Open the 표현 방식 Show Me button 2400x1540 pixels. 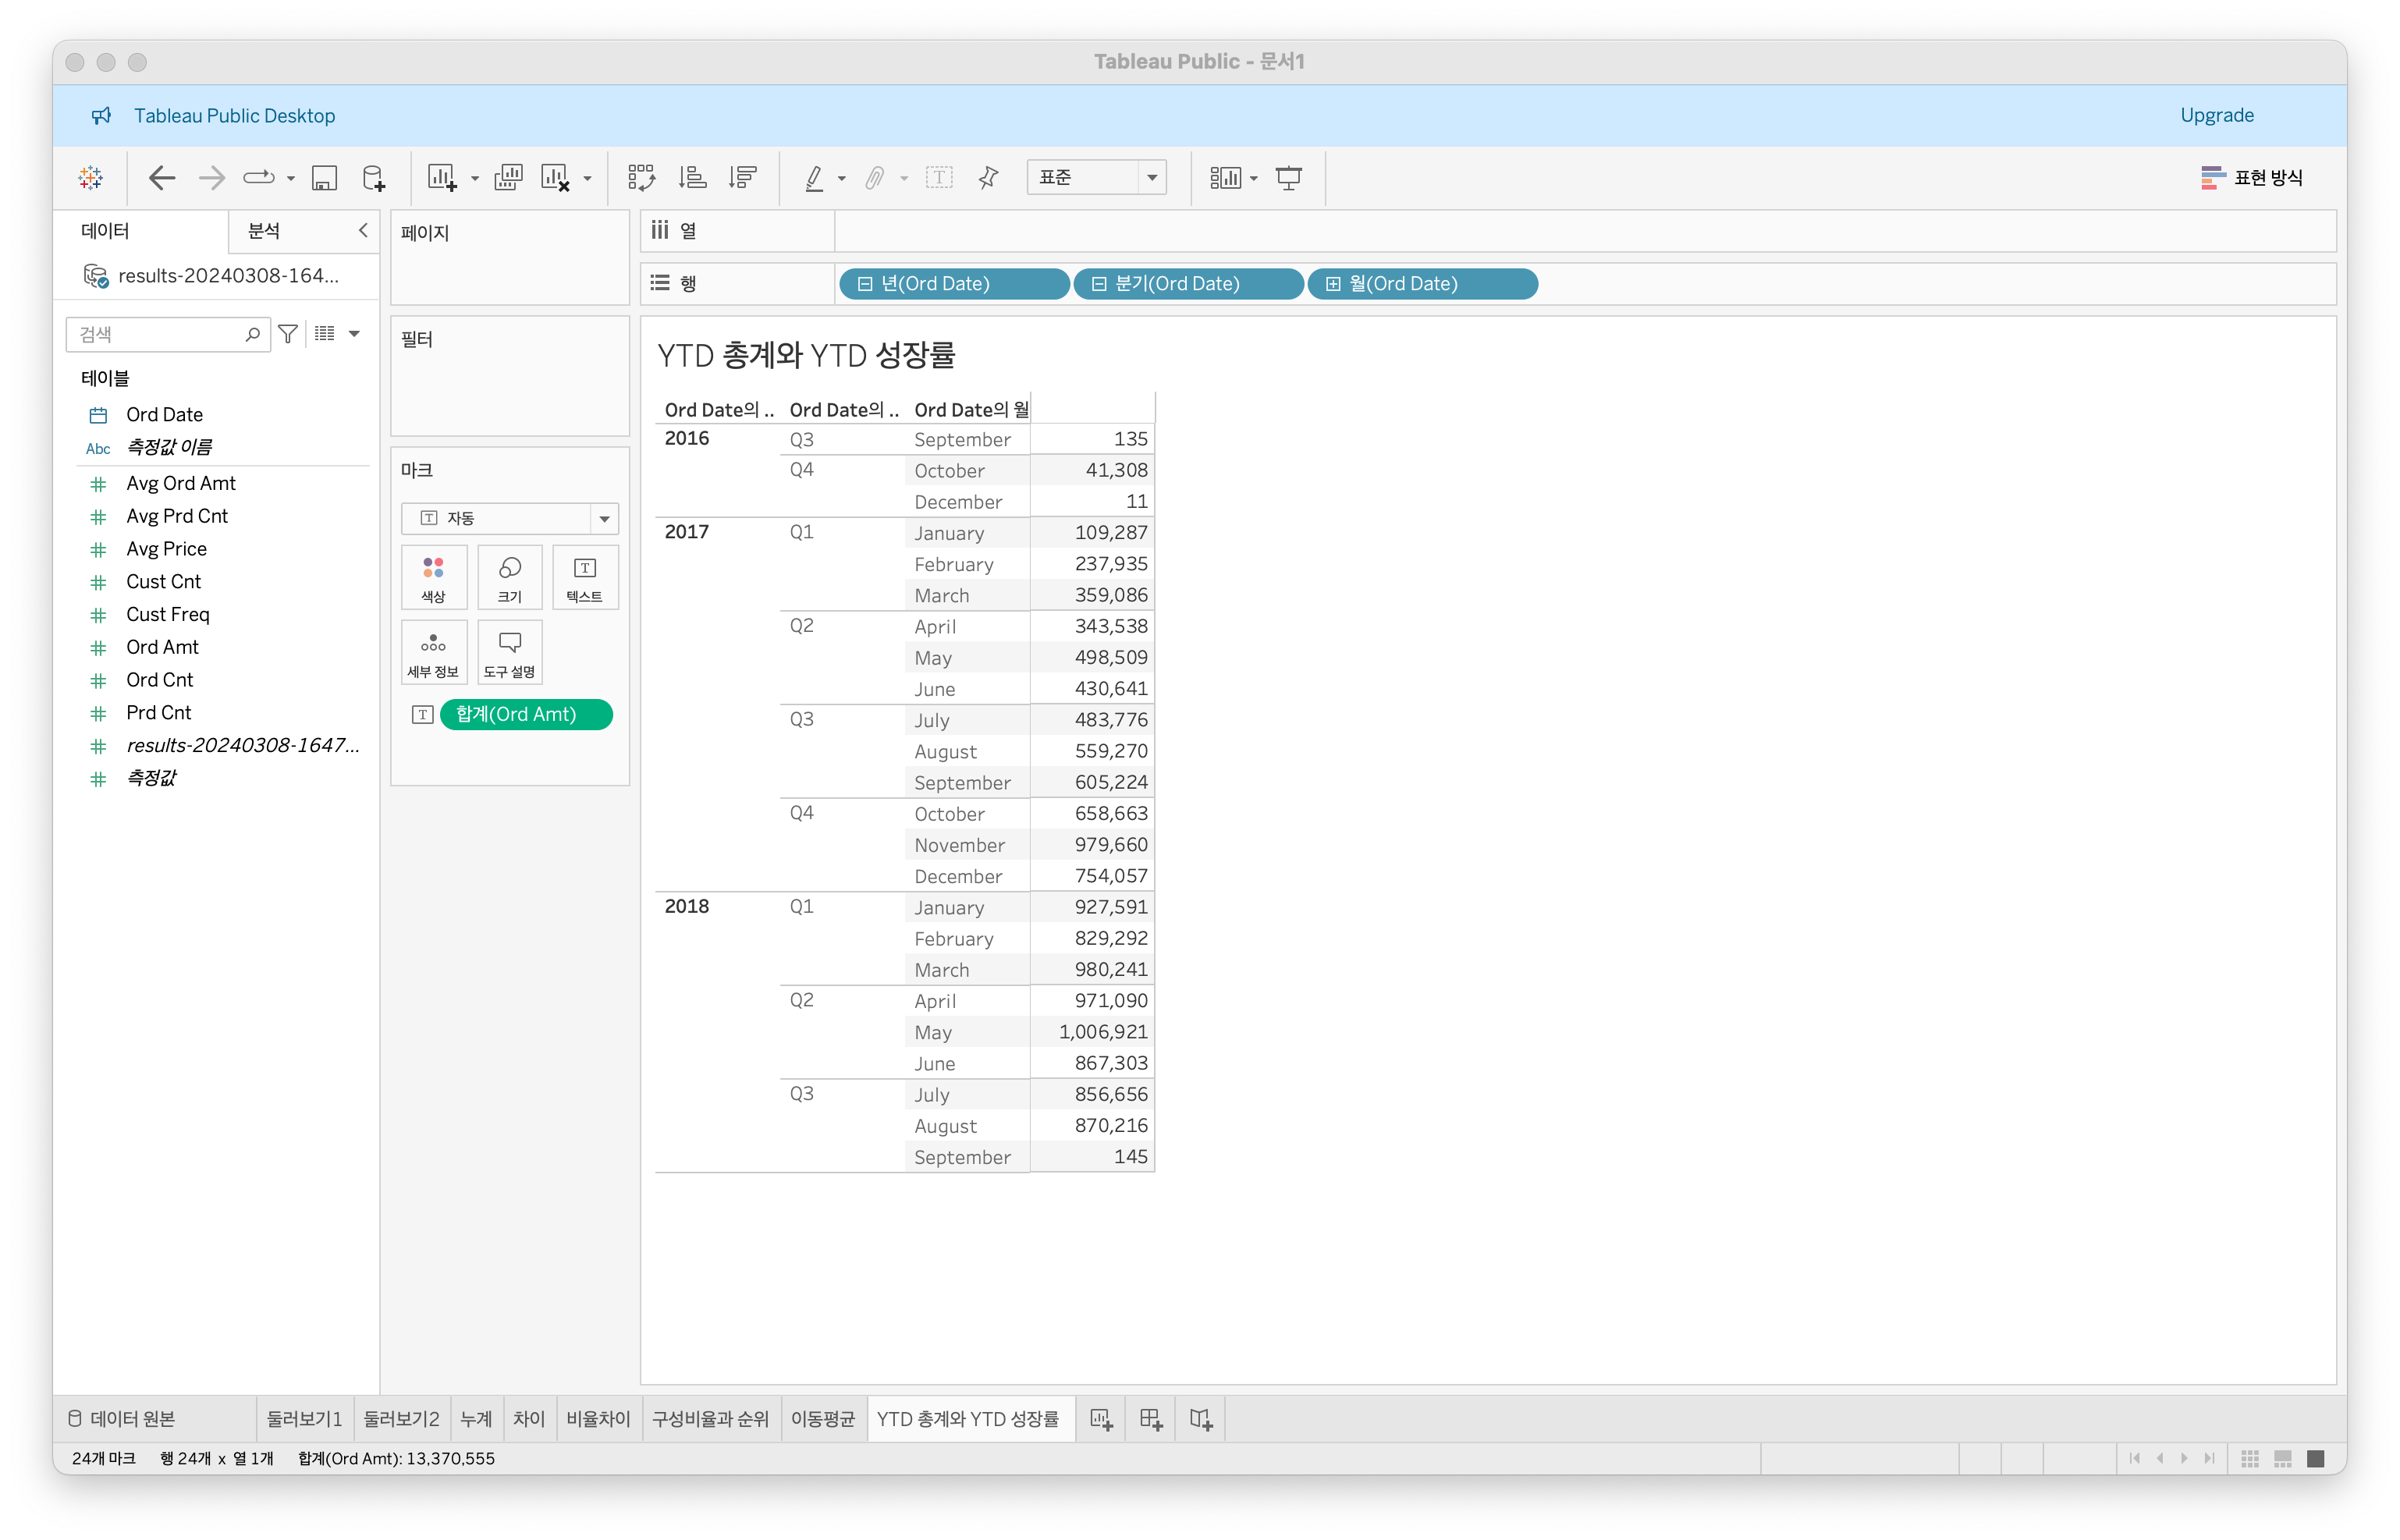(2252, 178)
